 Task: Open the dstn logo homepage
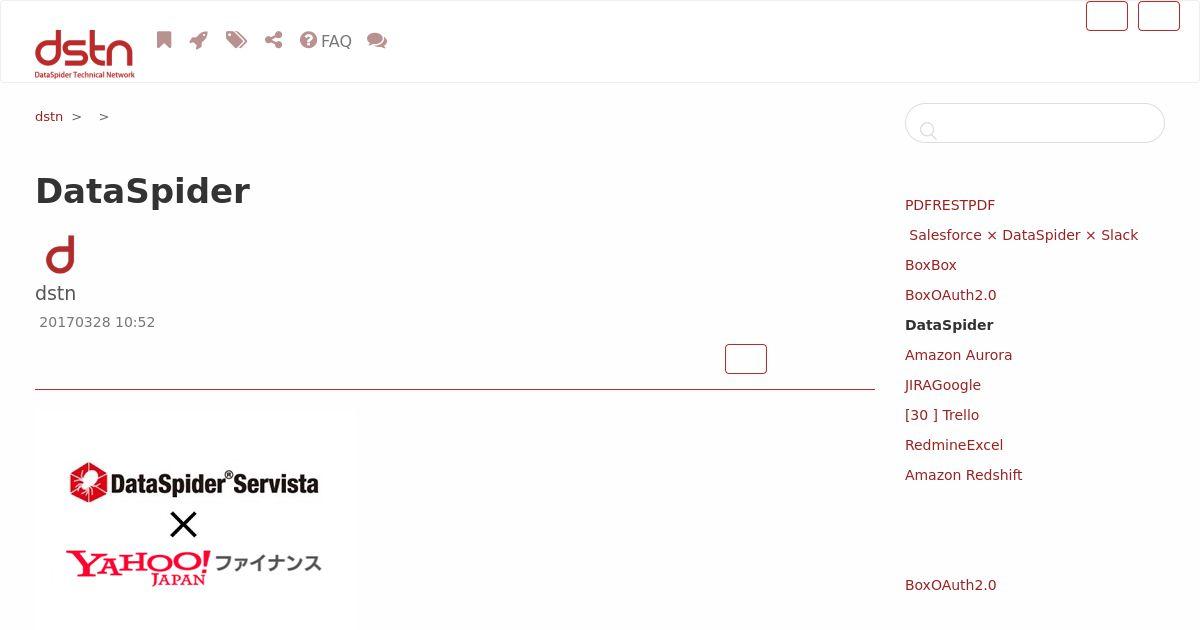click(x=84, y=54)
